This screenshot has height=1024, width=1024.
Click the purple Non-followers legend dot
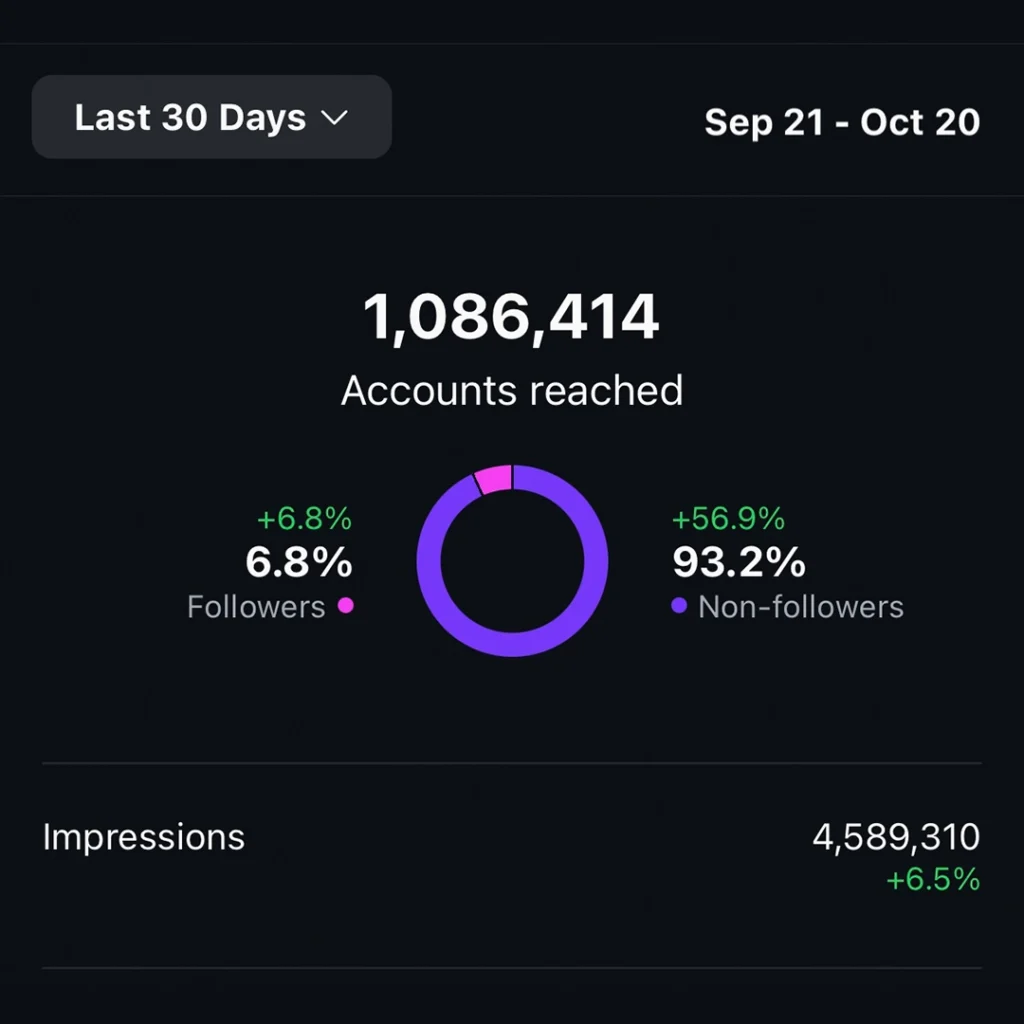click(679, 605)
